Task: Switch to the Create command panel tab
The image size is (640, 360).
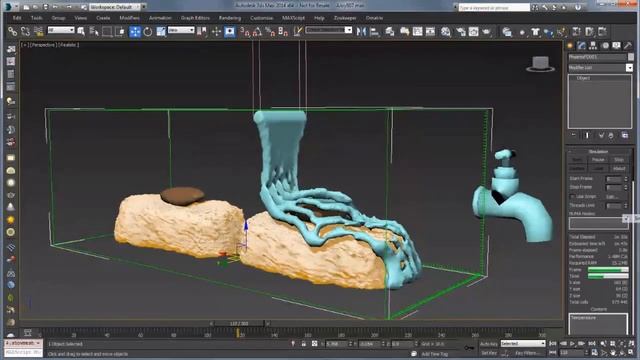Action: 571,45
